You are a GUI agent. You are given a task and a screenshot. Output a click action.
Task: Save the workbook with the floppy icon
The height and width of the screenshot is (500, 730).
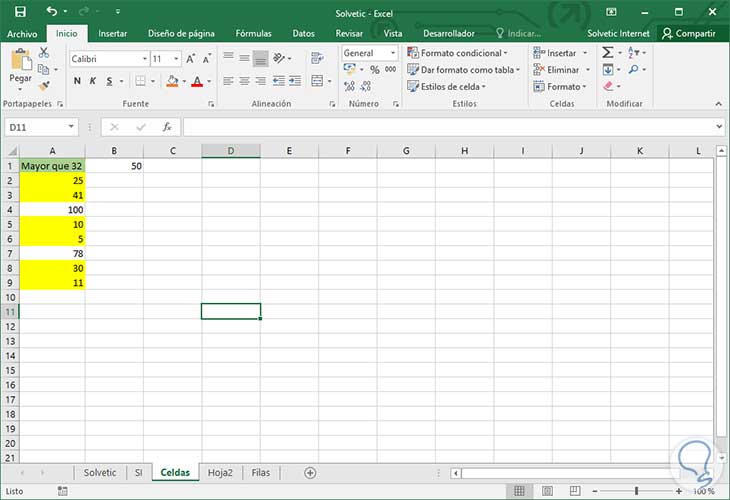click(20, 12)
